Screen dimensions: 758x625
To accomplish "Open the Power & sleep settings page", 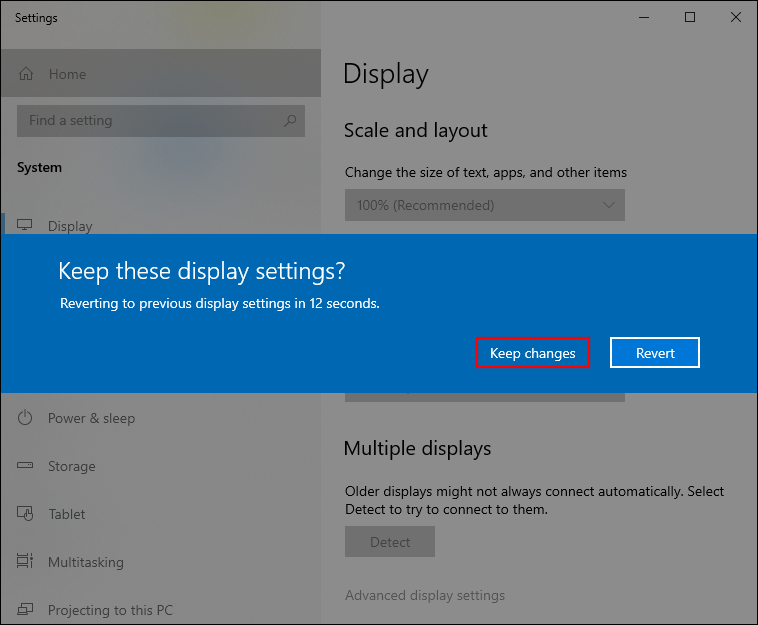I will pos(91,418).
